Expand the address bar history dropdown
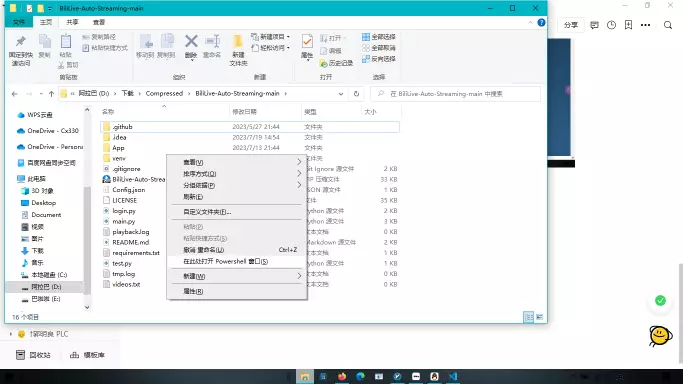Image resolution: width=683 pixels, height=384 pixels. pos(341,94)
